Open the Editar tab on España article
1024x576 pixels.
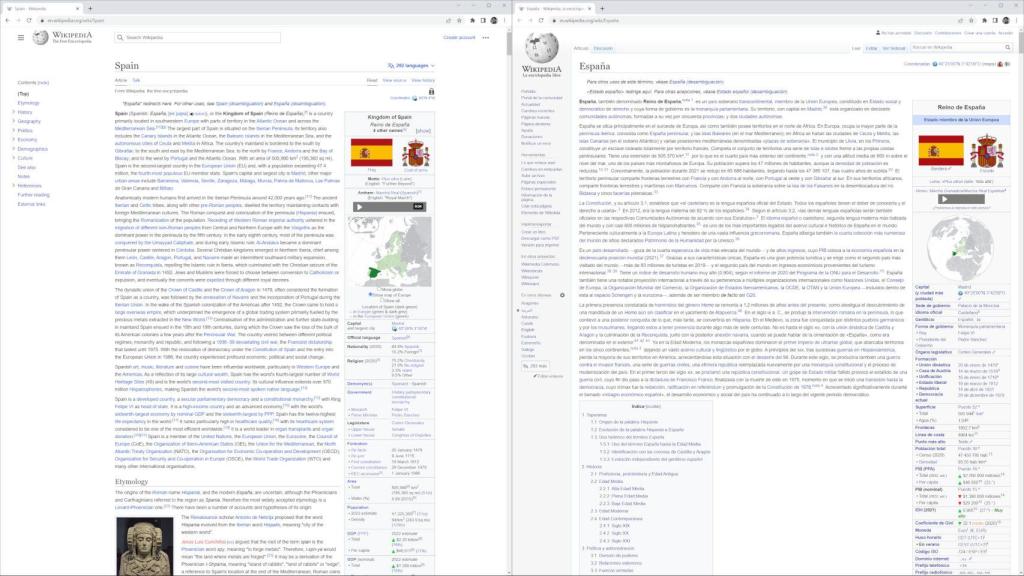coord(871,48)
